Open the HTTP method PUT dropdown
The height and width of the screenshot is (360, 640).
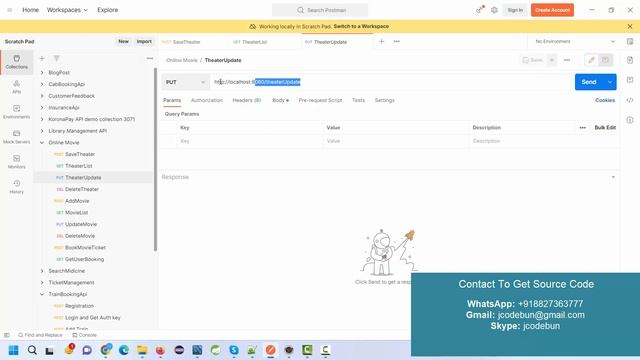(185, 82)
